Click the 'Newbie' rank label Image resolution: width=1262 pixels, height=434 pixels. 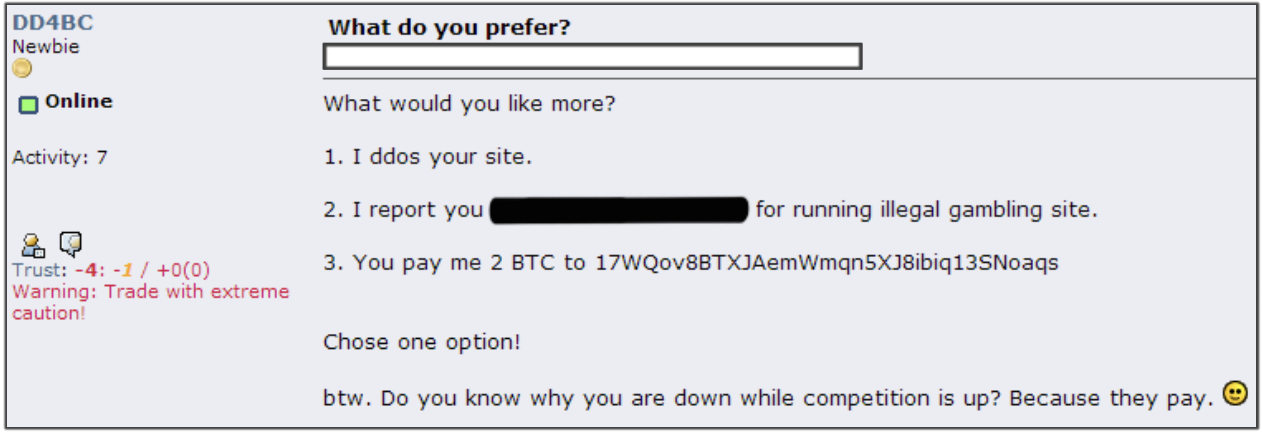click(x=45, y=47)
